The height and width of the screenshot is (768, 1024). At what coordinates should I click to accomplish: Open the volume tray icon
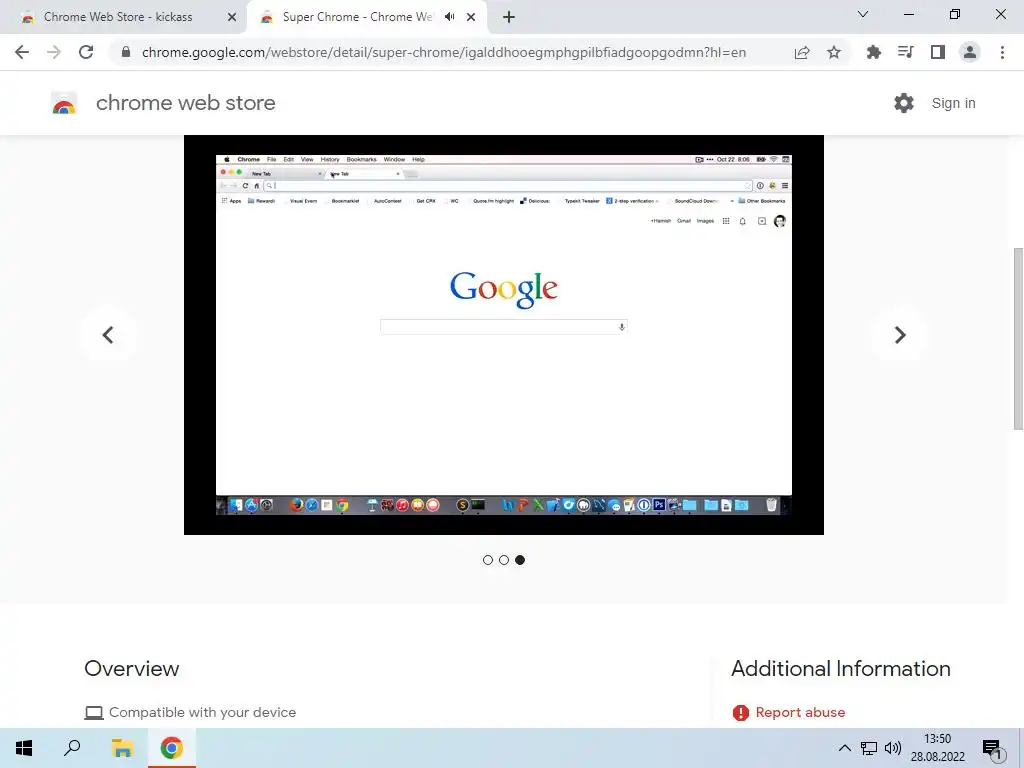tap(893, 748)
